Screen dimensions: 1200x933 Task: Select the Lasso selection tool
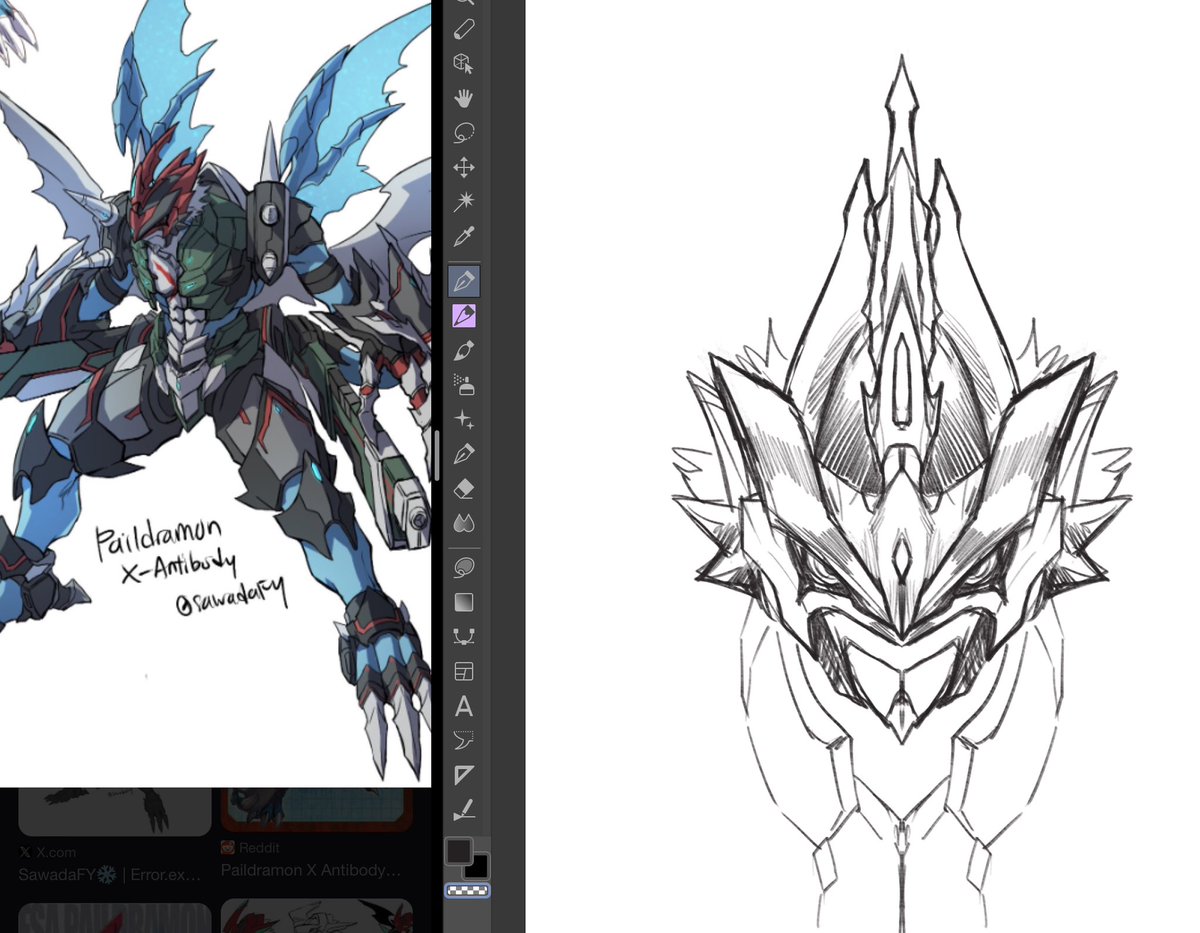463,133
